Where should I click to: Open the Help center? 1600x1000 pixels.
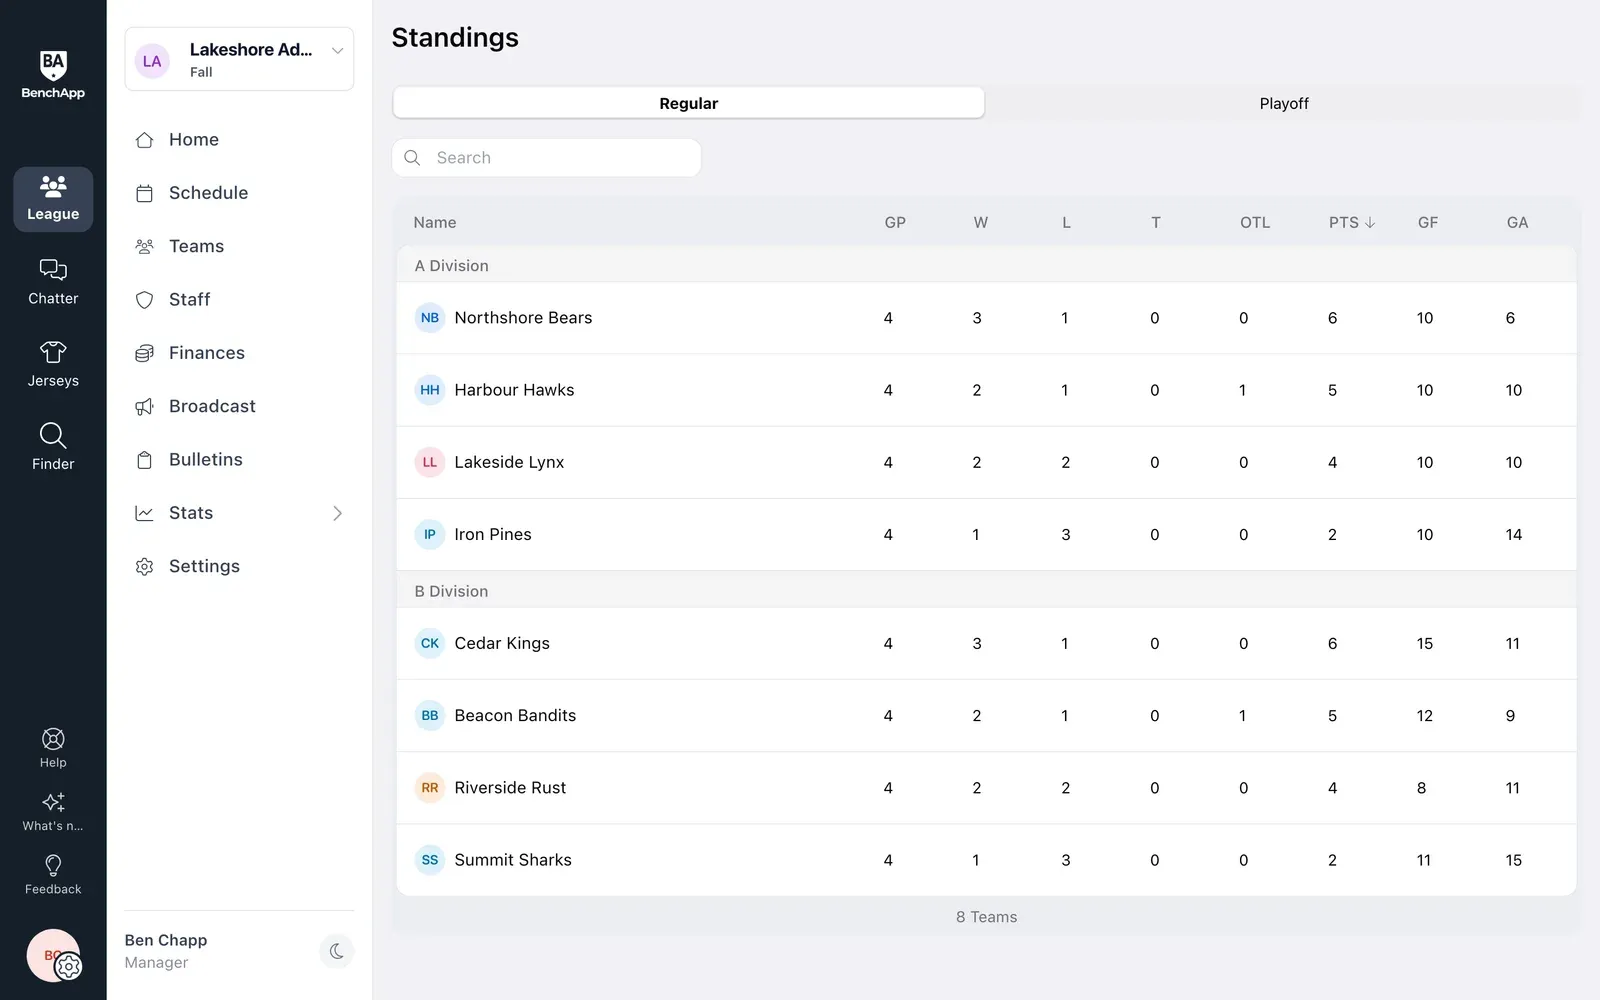click(53, 748)
